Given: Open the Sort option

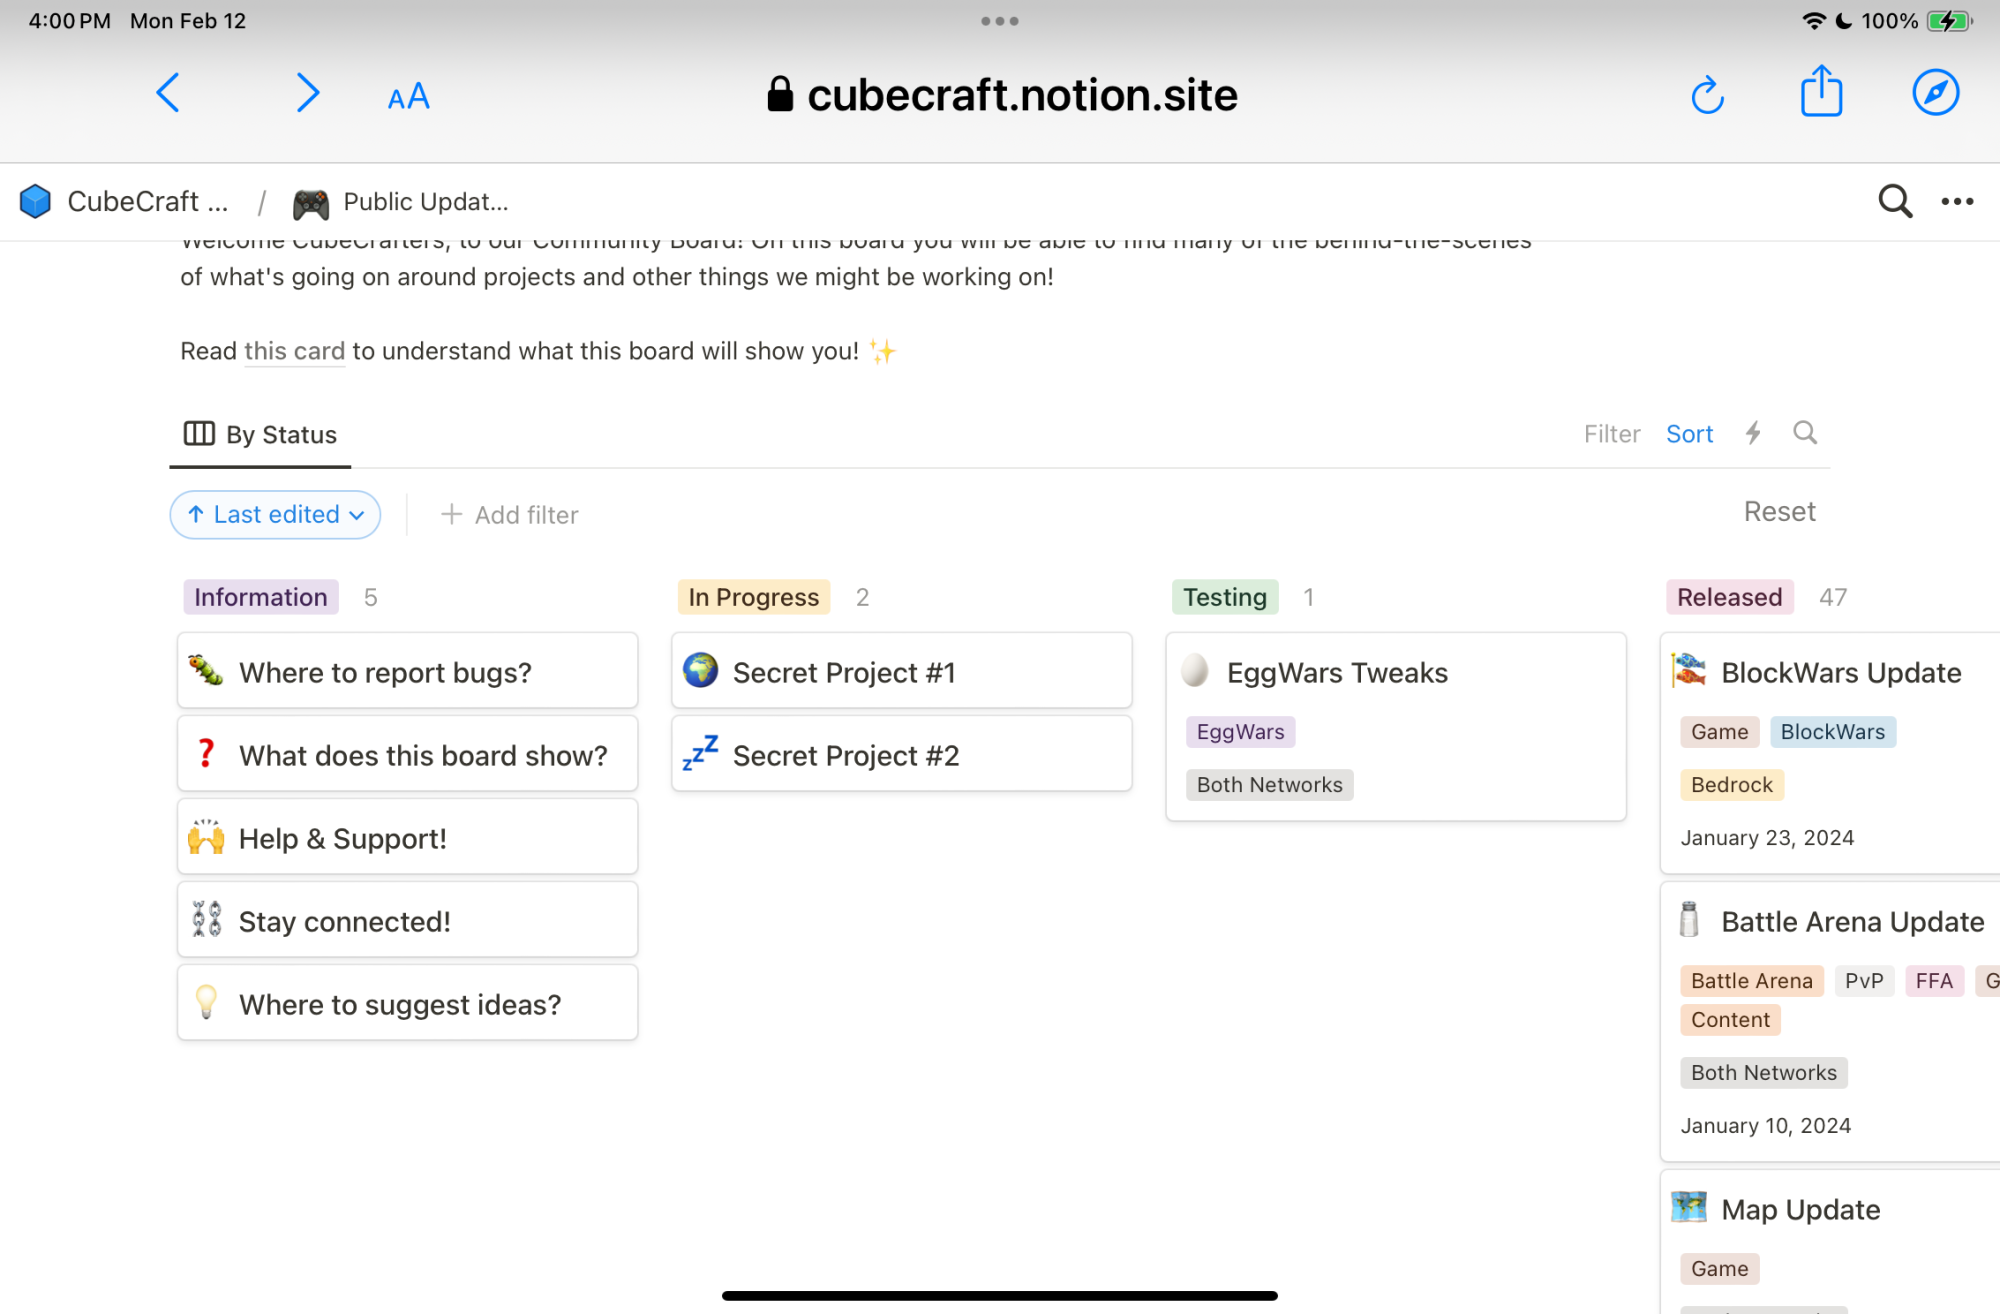Looking at the screenshot, I should click(1689, 434).
